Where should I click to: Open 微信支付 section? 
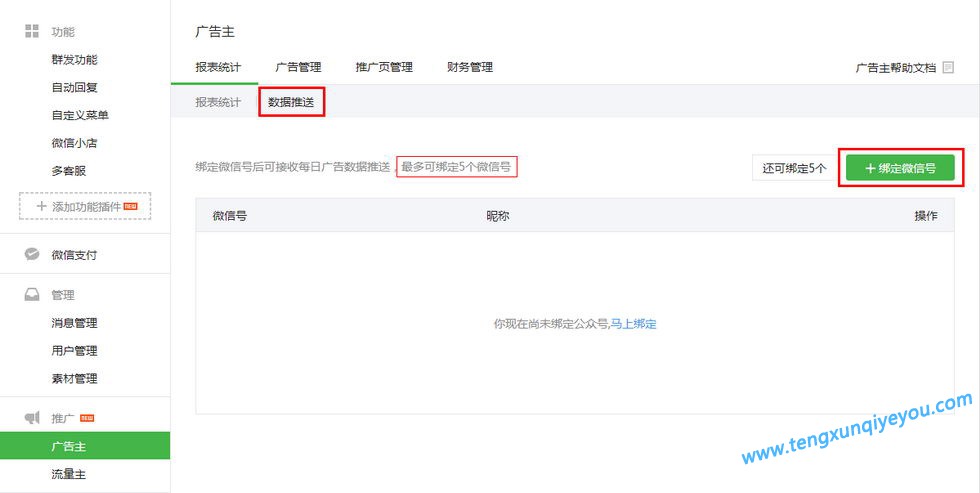(74, 255)
